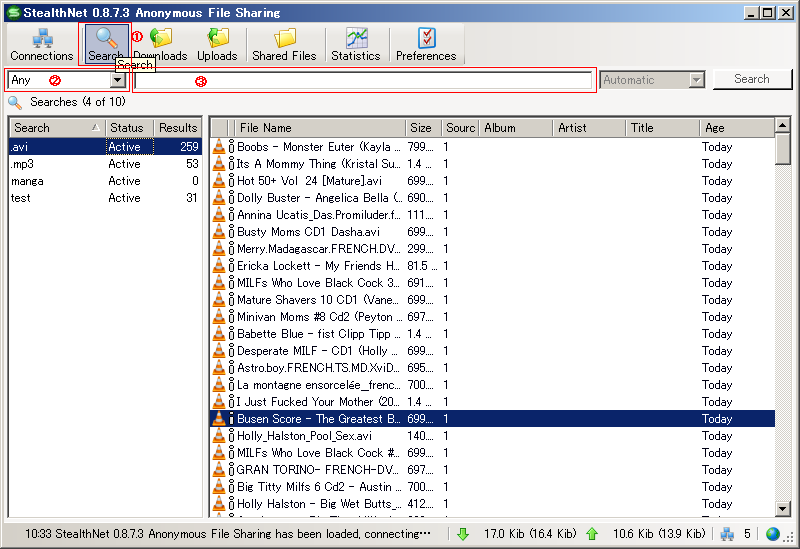The width and height of the screenshot is (800, 549).
Task: Click size 299 cell of Merry.Madagascar row
Action: 420,249
